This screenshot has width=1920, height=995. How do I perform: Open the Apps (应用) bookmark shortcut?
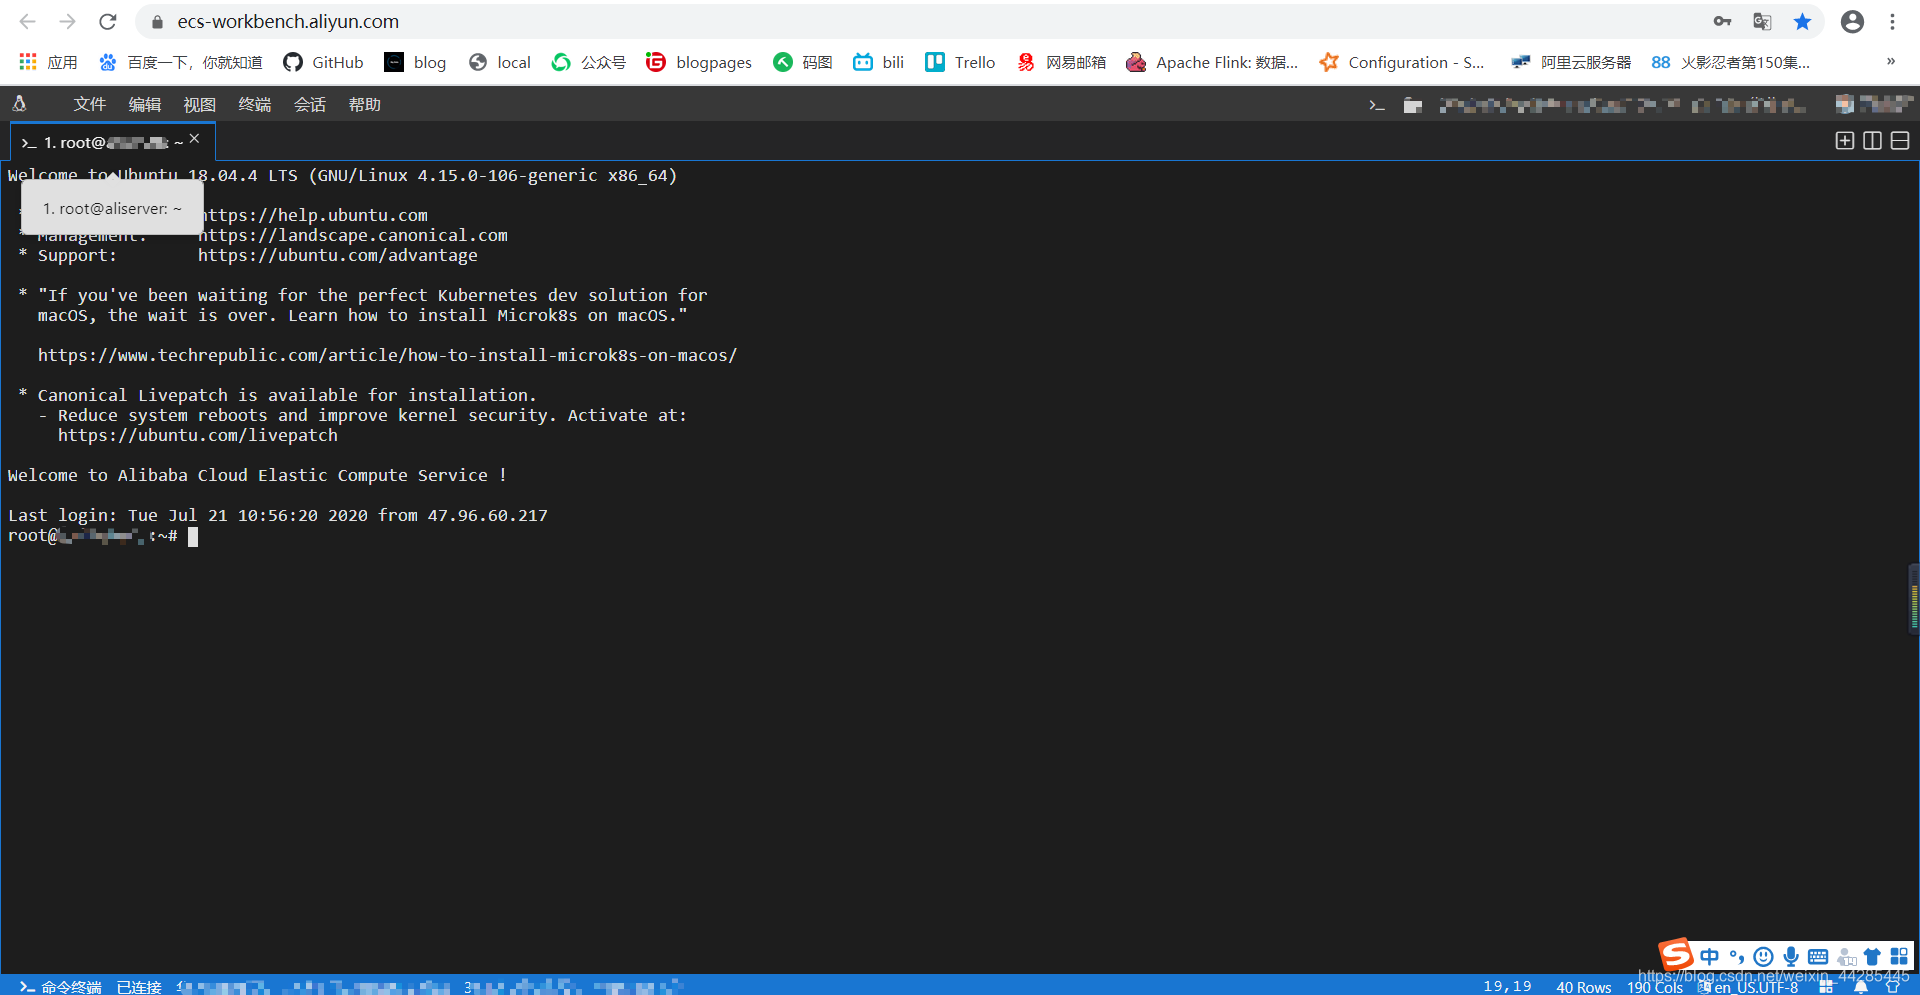tap(48, 62)
